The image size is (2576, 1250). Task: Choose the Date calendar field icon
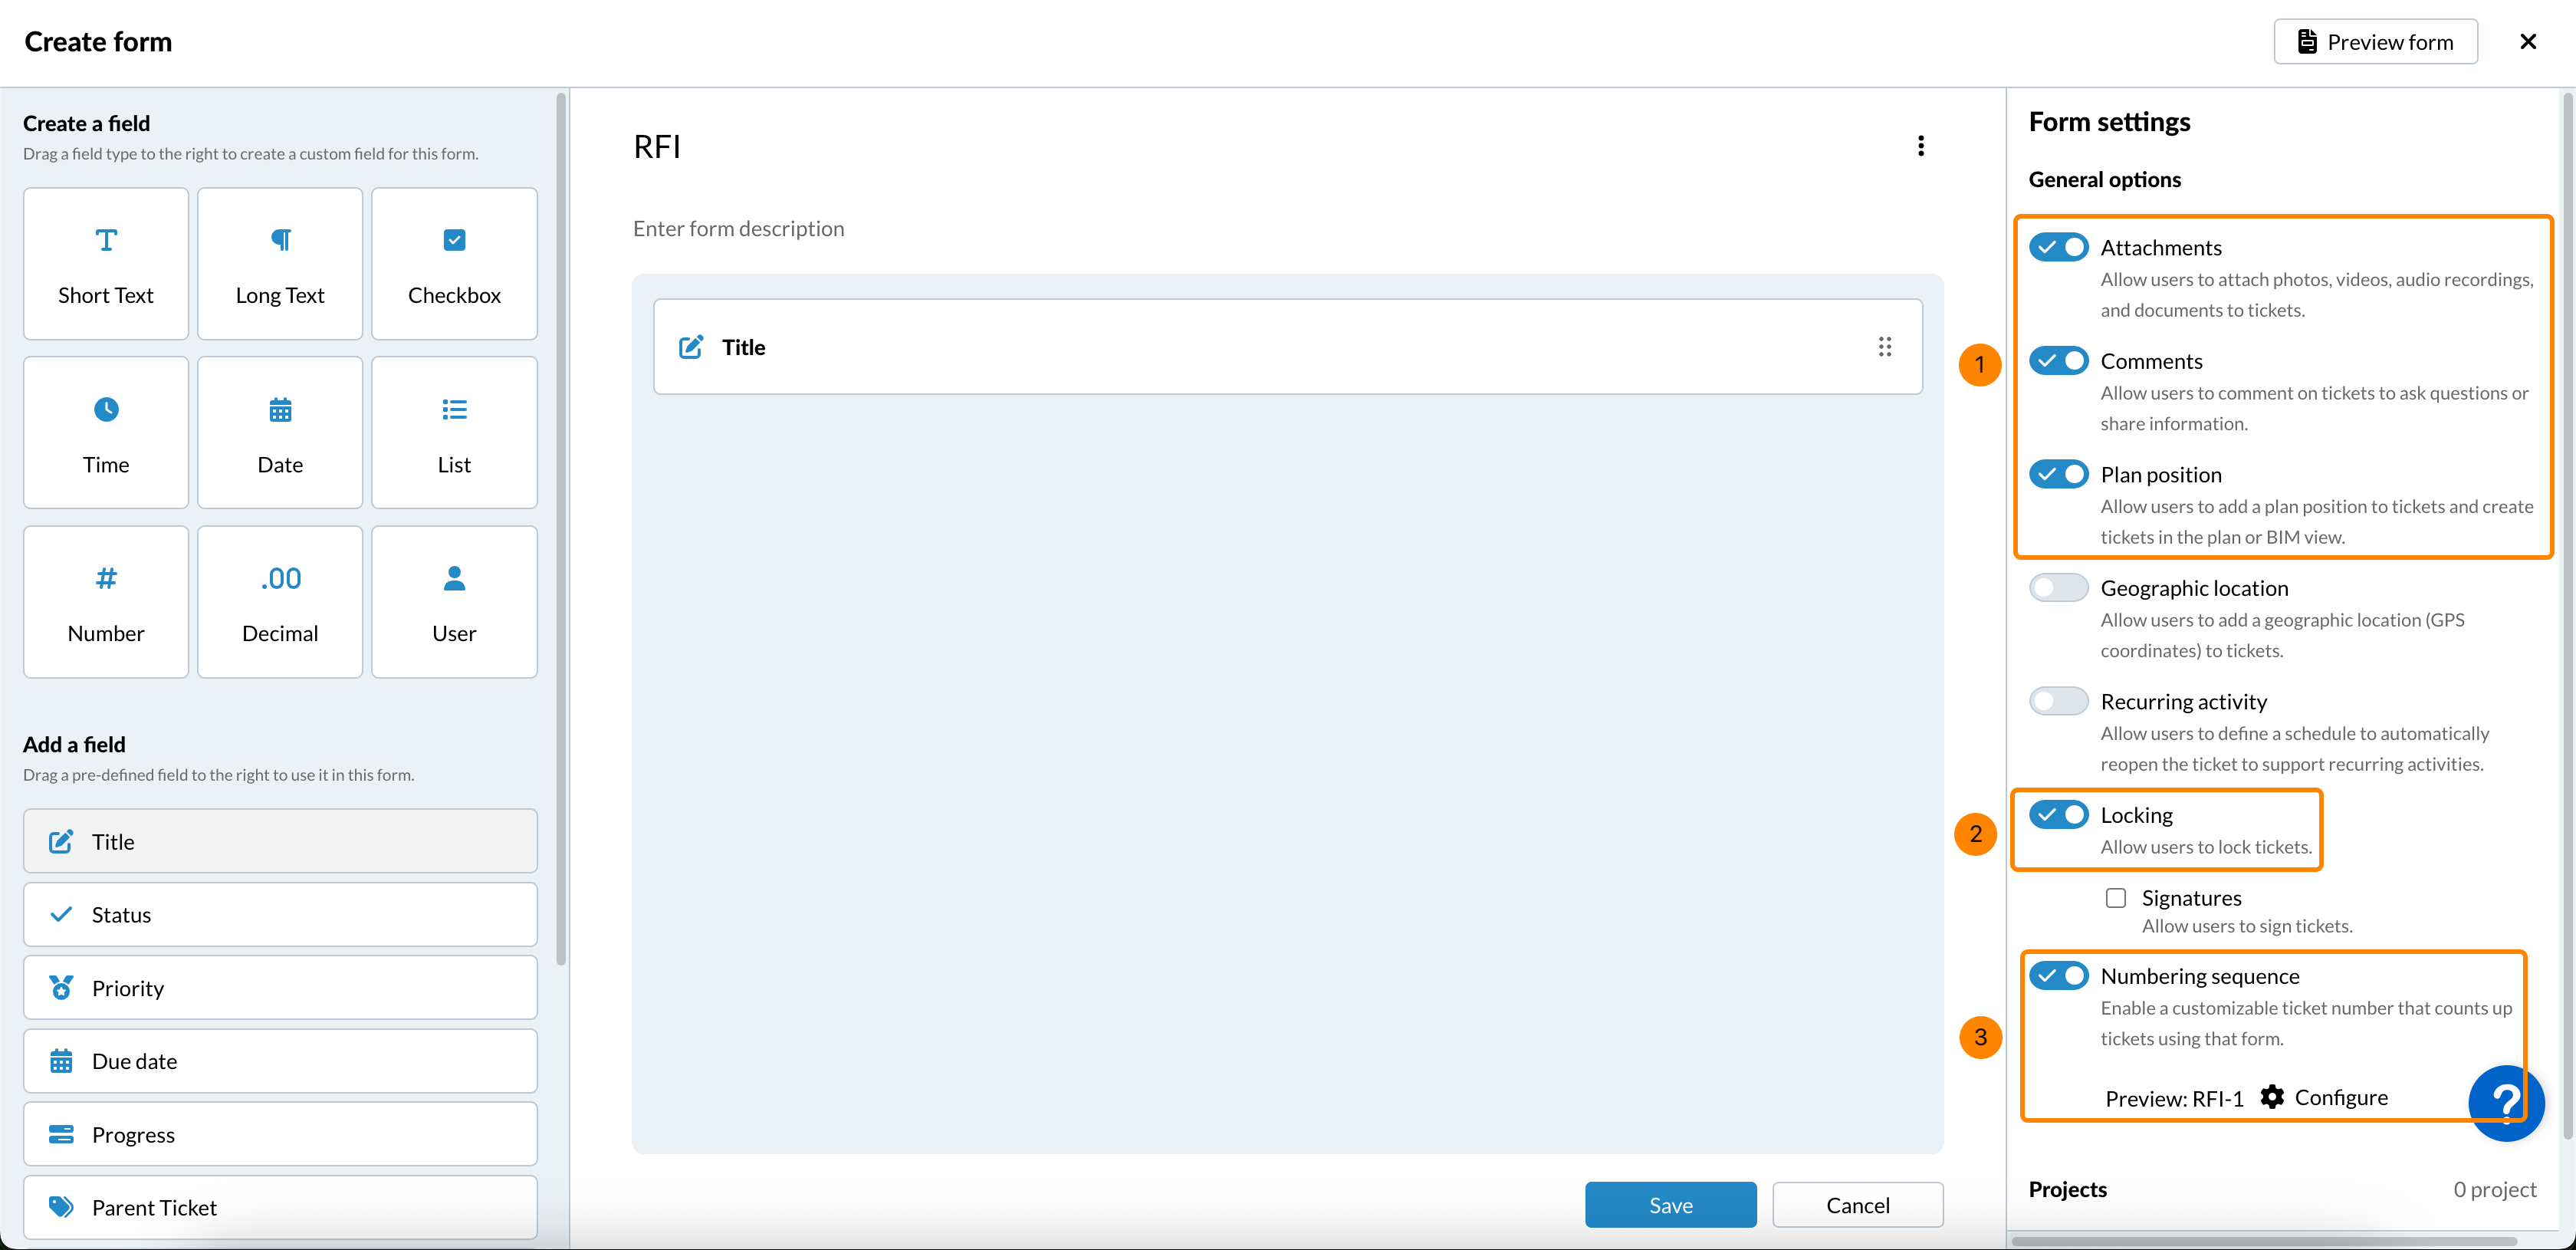280,409
